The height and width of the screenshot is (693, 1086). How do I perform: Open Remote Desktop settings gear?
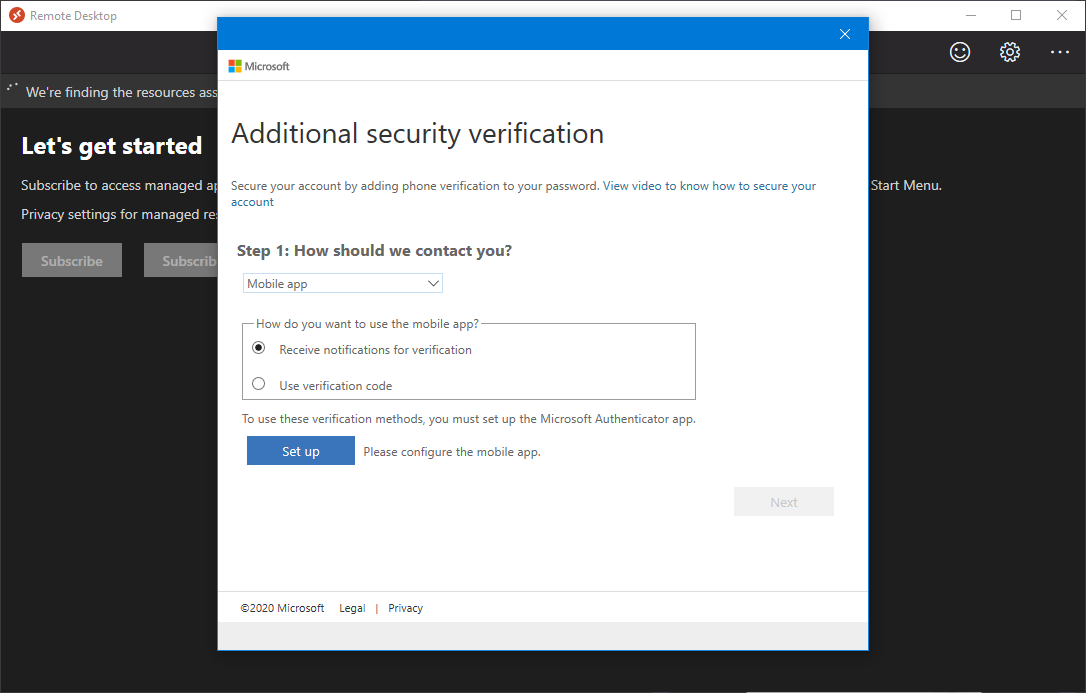[1010, 52]
